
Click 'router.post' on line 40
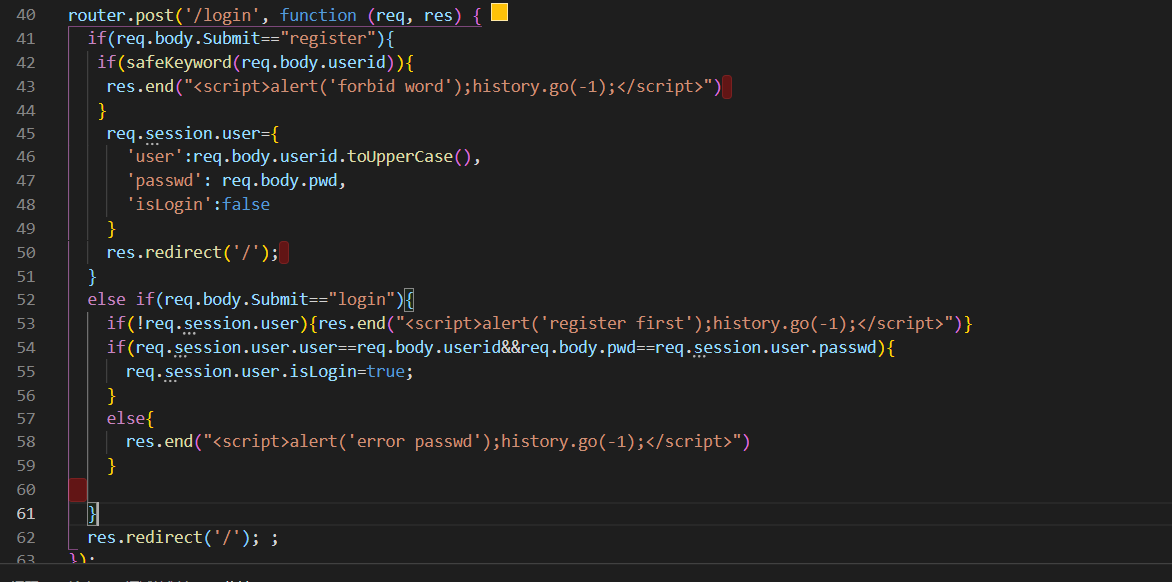click(x=120, y=15)
